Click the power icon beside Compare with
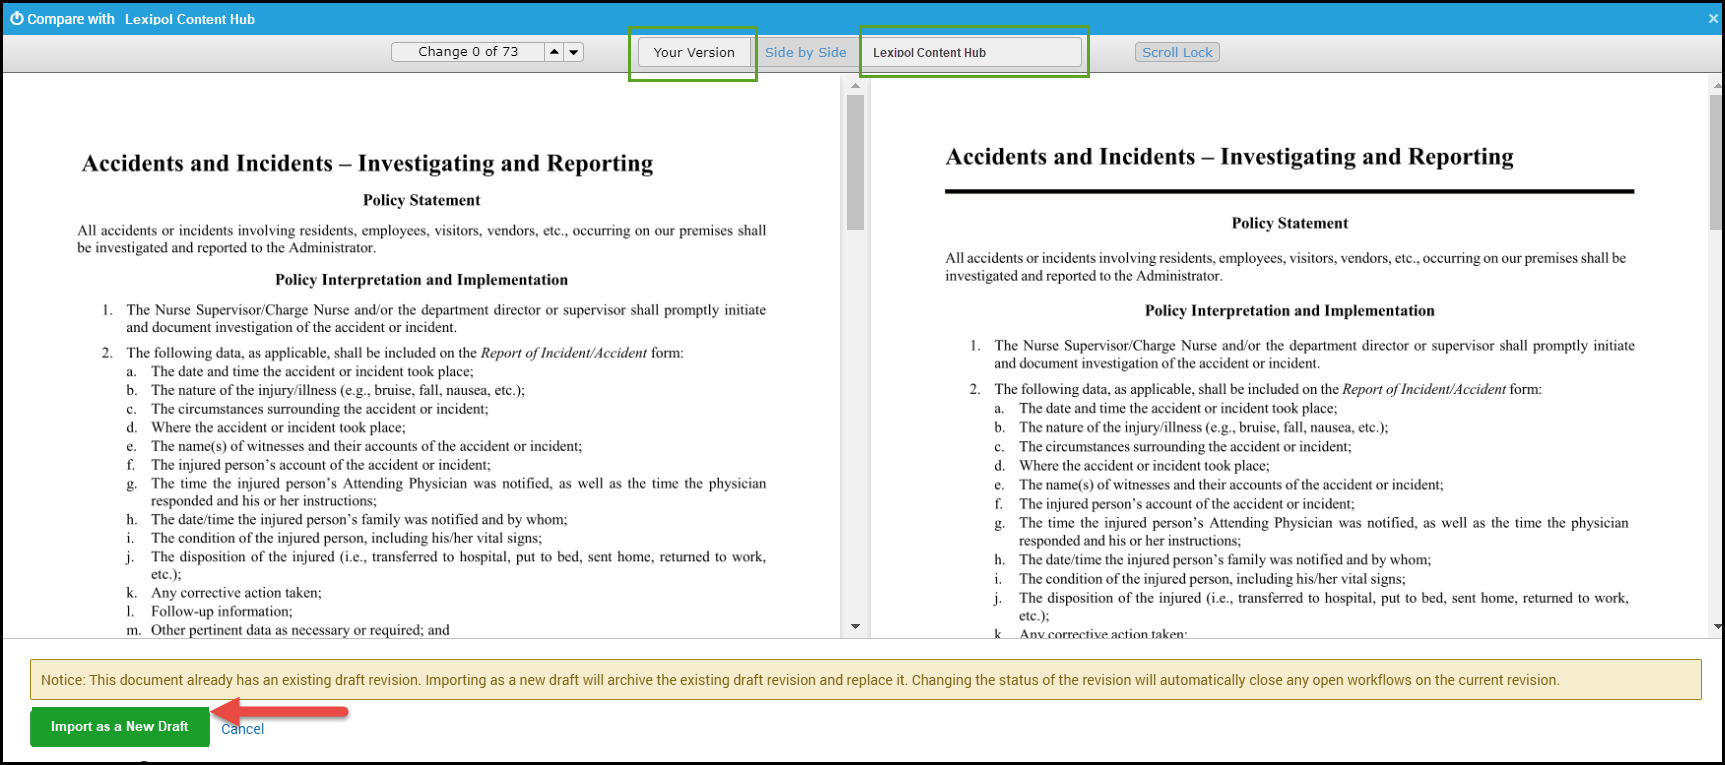 [x=16, y=18]
